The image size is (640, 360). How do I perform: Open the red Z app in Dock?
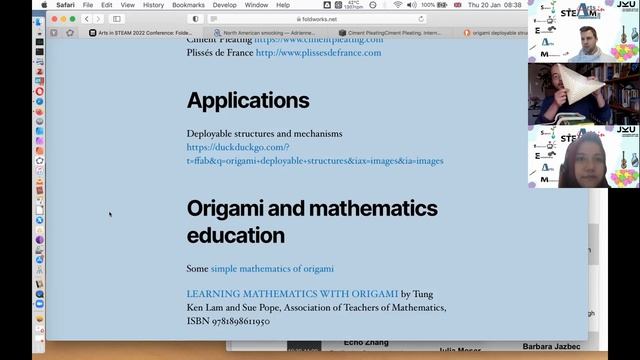39,71
